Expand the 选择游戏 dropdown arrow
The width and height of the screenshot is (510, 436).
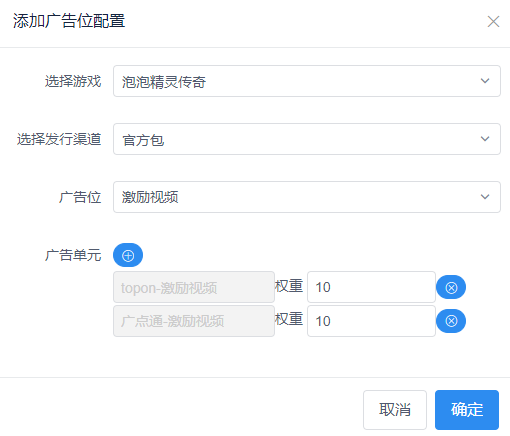tap(485, 81)
